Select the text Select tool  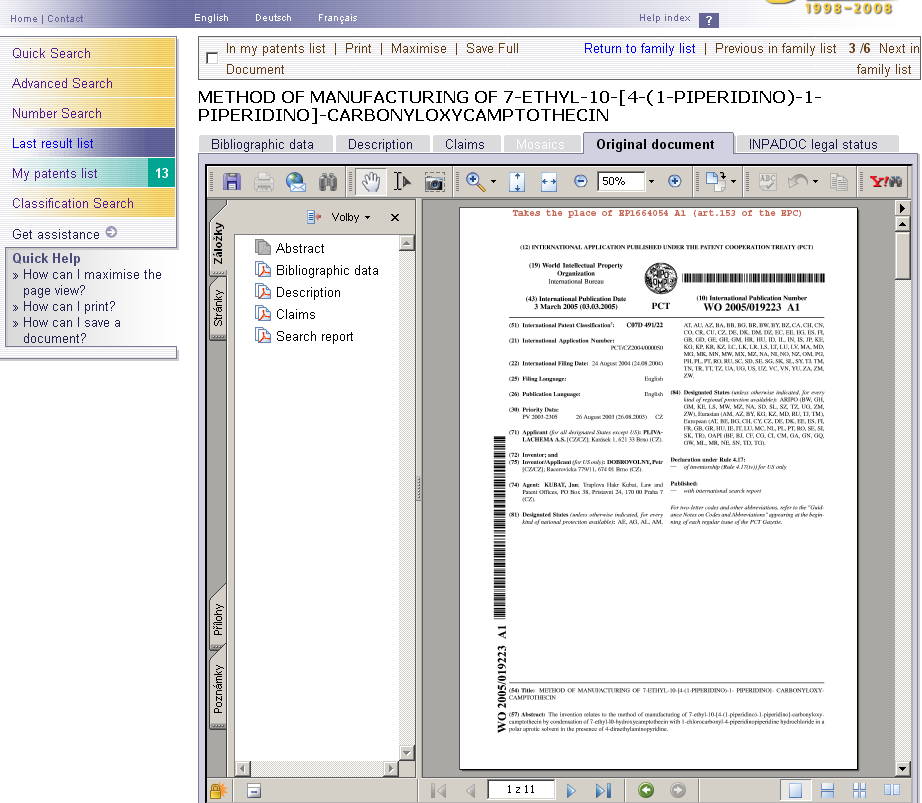pos(402,182)
